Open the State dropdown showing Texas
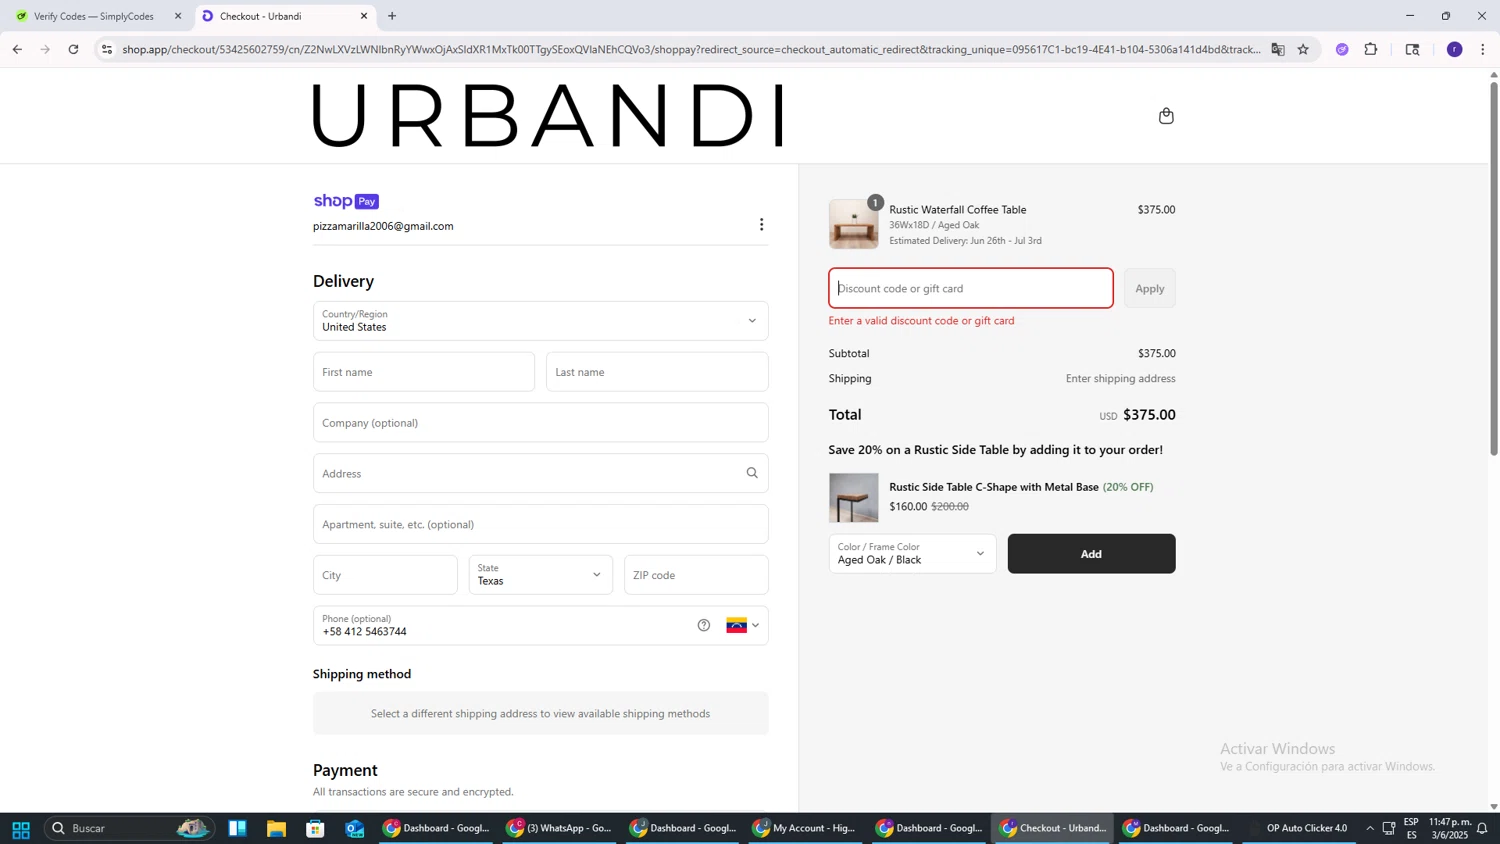Screen dimensions: 1500x844 (x=540, y=575)
